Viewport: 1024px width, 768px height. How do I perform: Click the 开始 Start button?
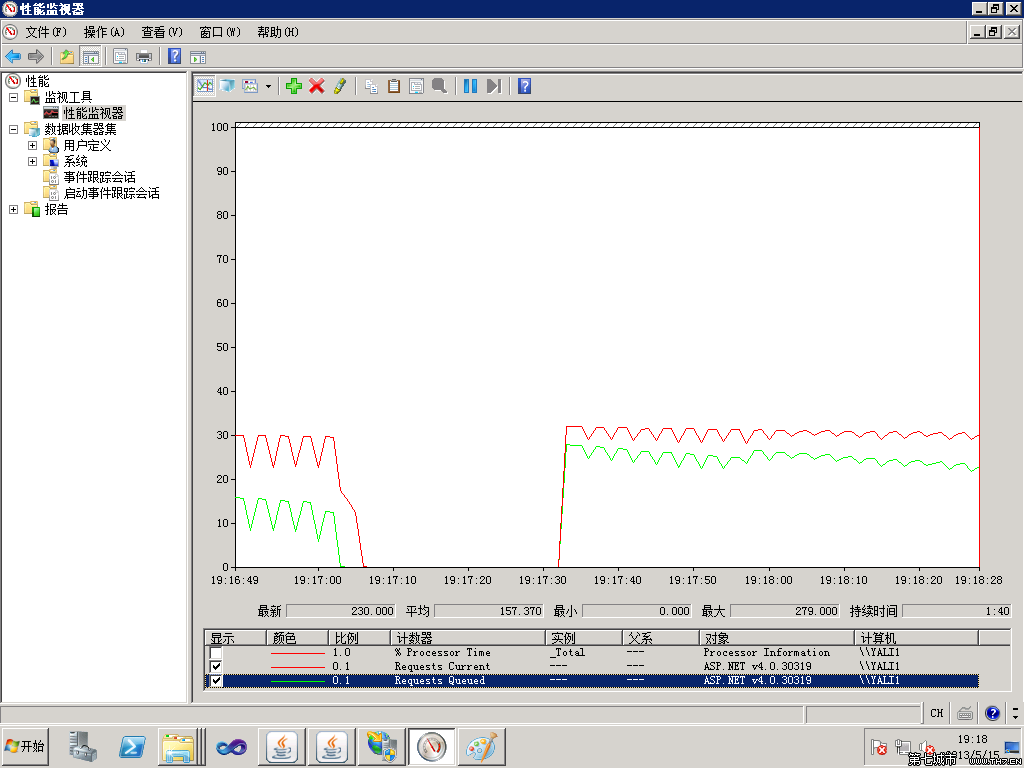click(25, 746)
